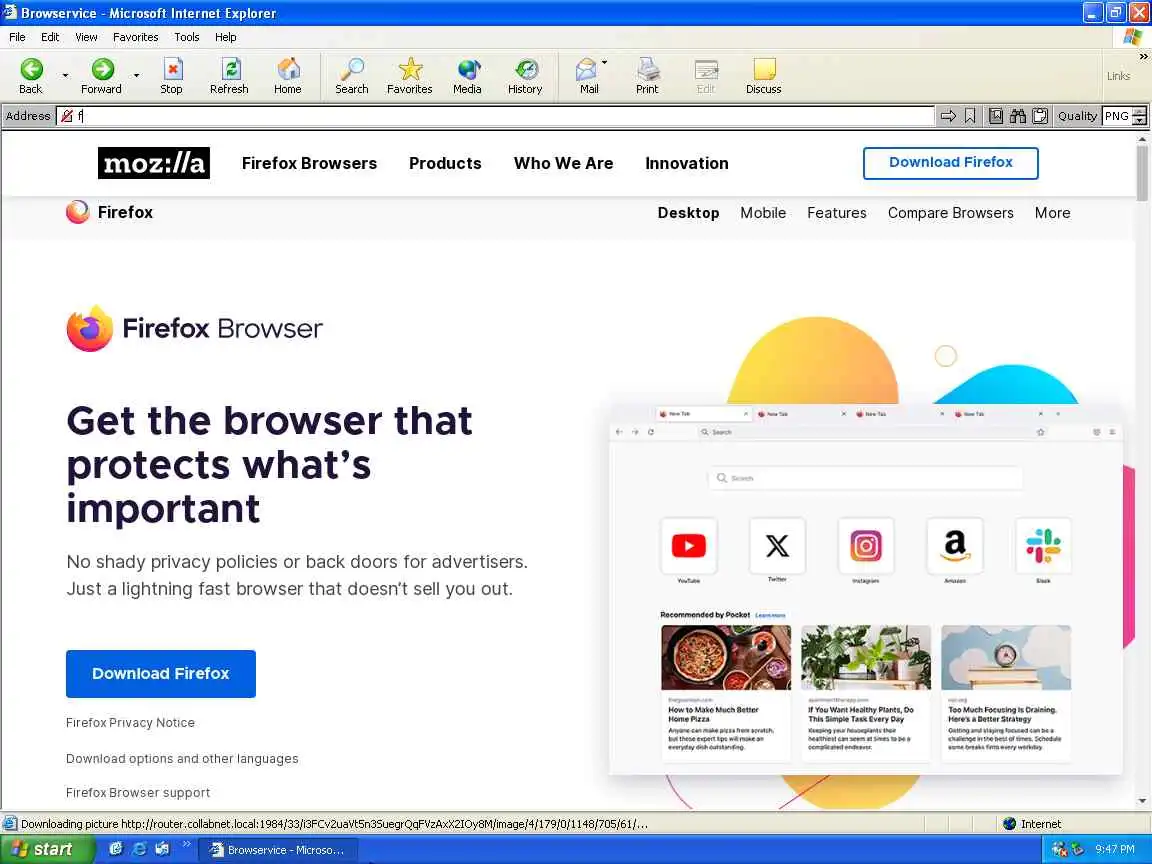Image resolution: width=1152 pixels, height=864 pixels.
Task: Click the Instagram shortcut tile
Action: (x=865, y=546)
